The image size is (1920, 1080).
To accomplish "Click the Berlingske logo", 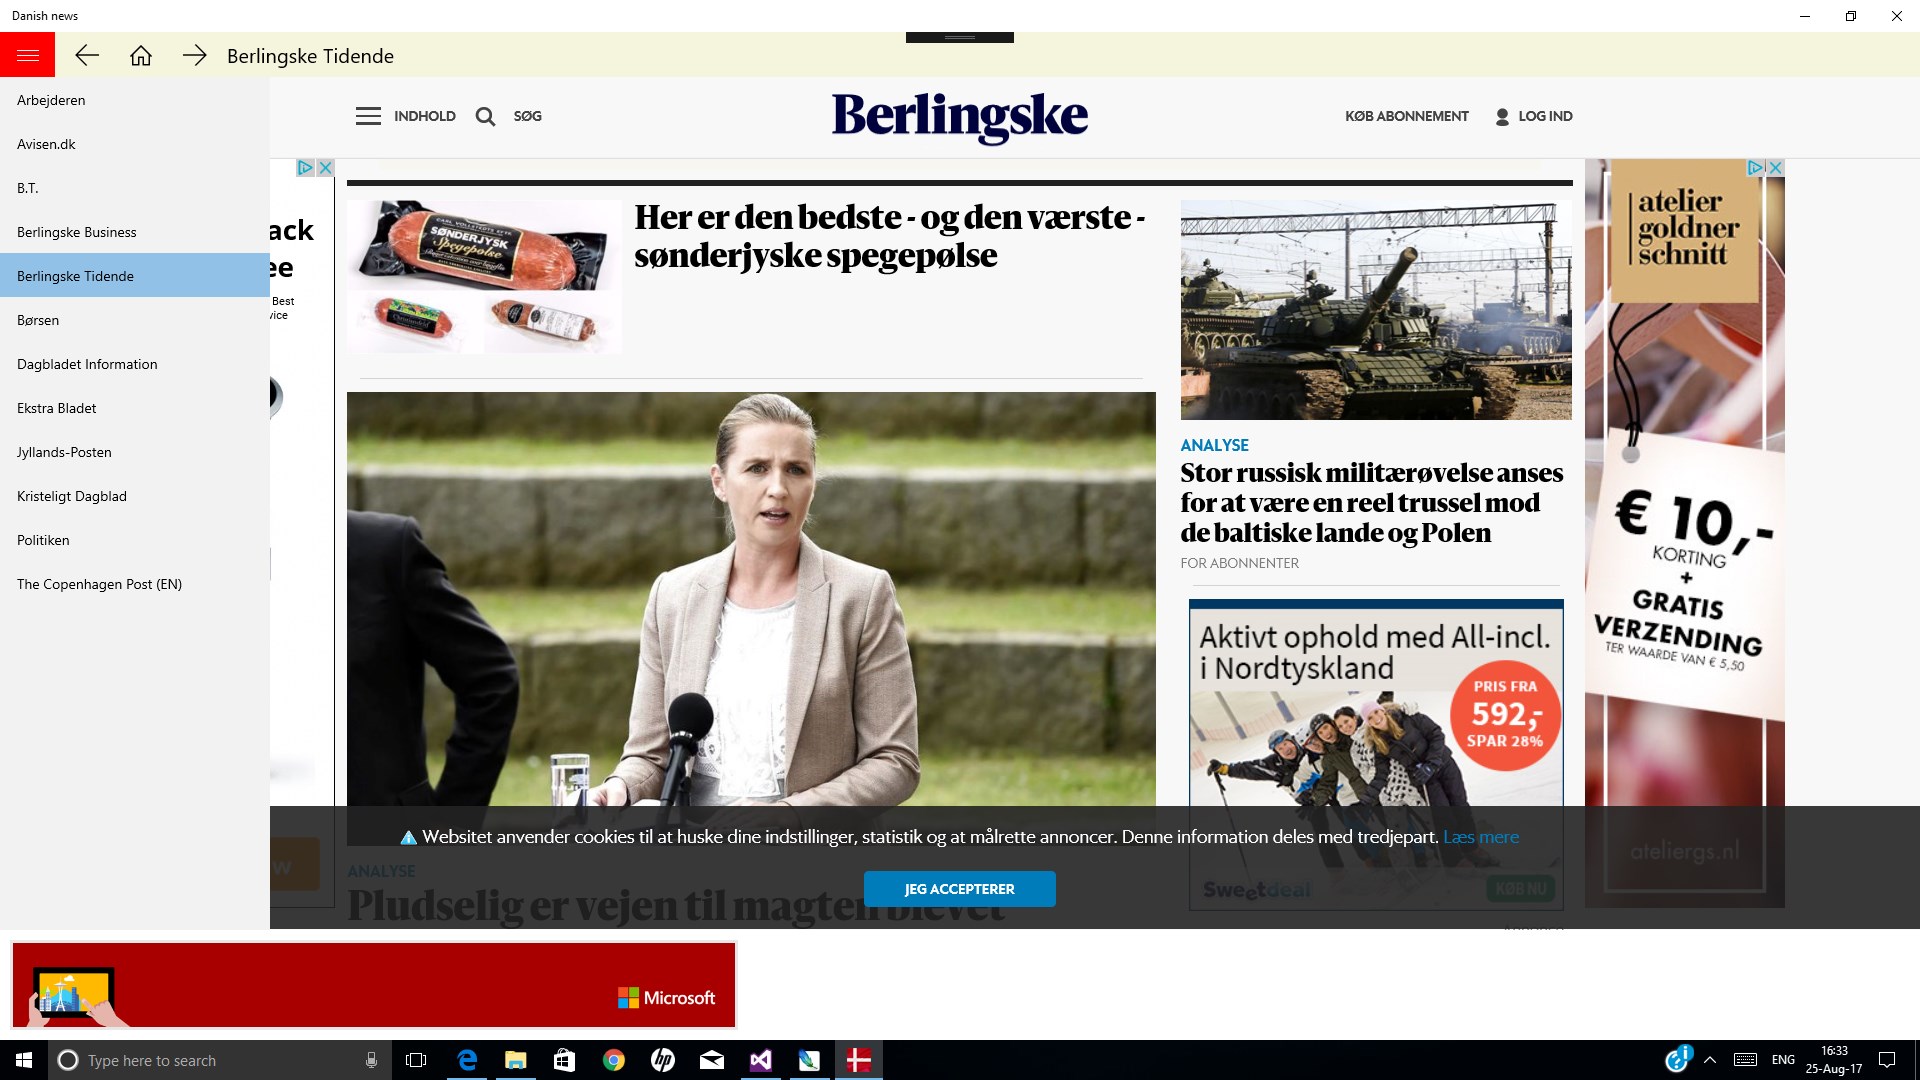I will coord(959,116).
